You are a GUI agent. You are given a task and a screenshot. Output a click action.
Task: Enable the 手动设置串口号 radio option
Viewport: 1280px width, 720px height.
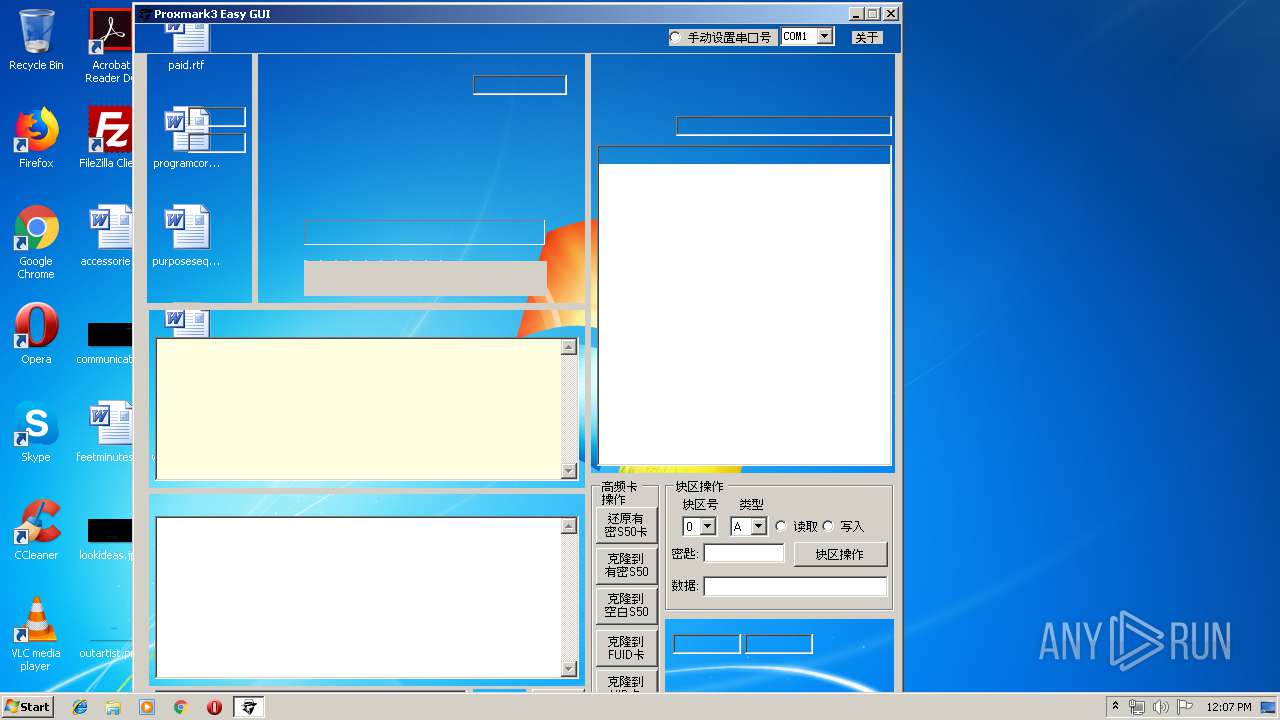[676, 37]
